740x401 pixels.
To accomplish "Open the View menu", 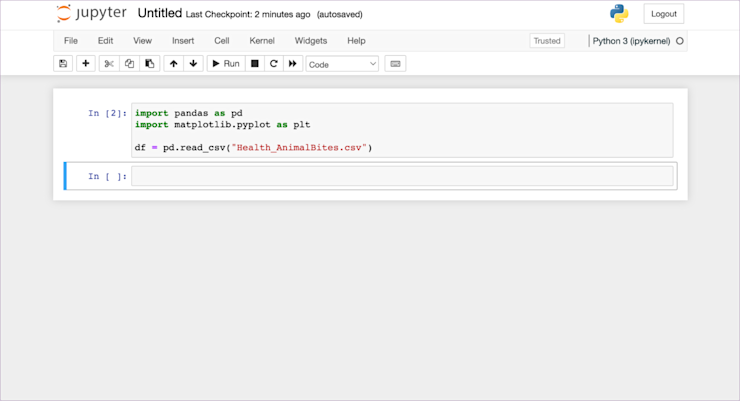I will [142, 41].
